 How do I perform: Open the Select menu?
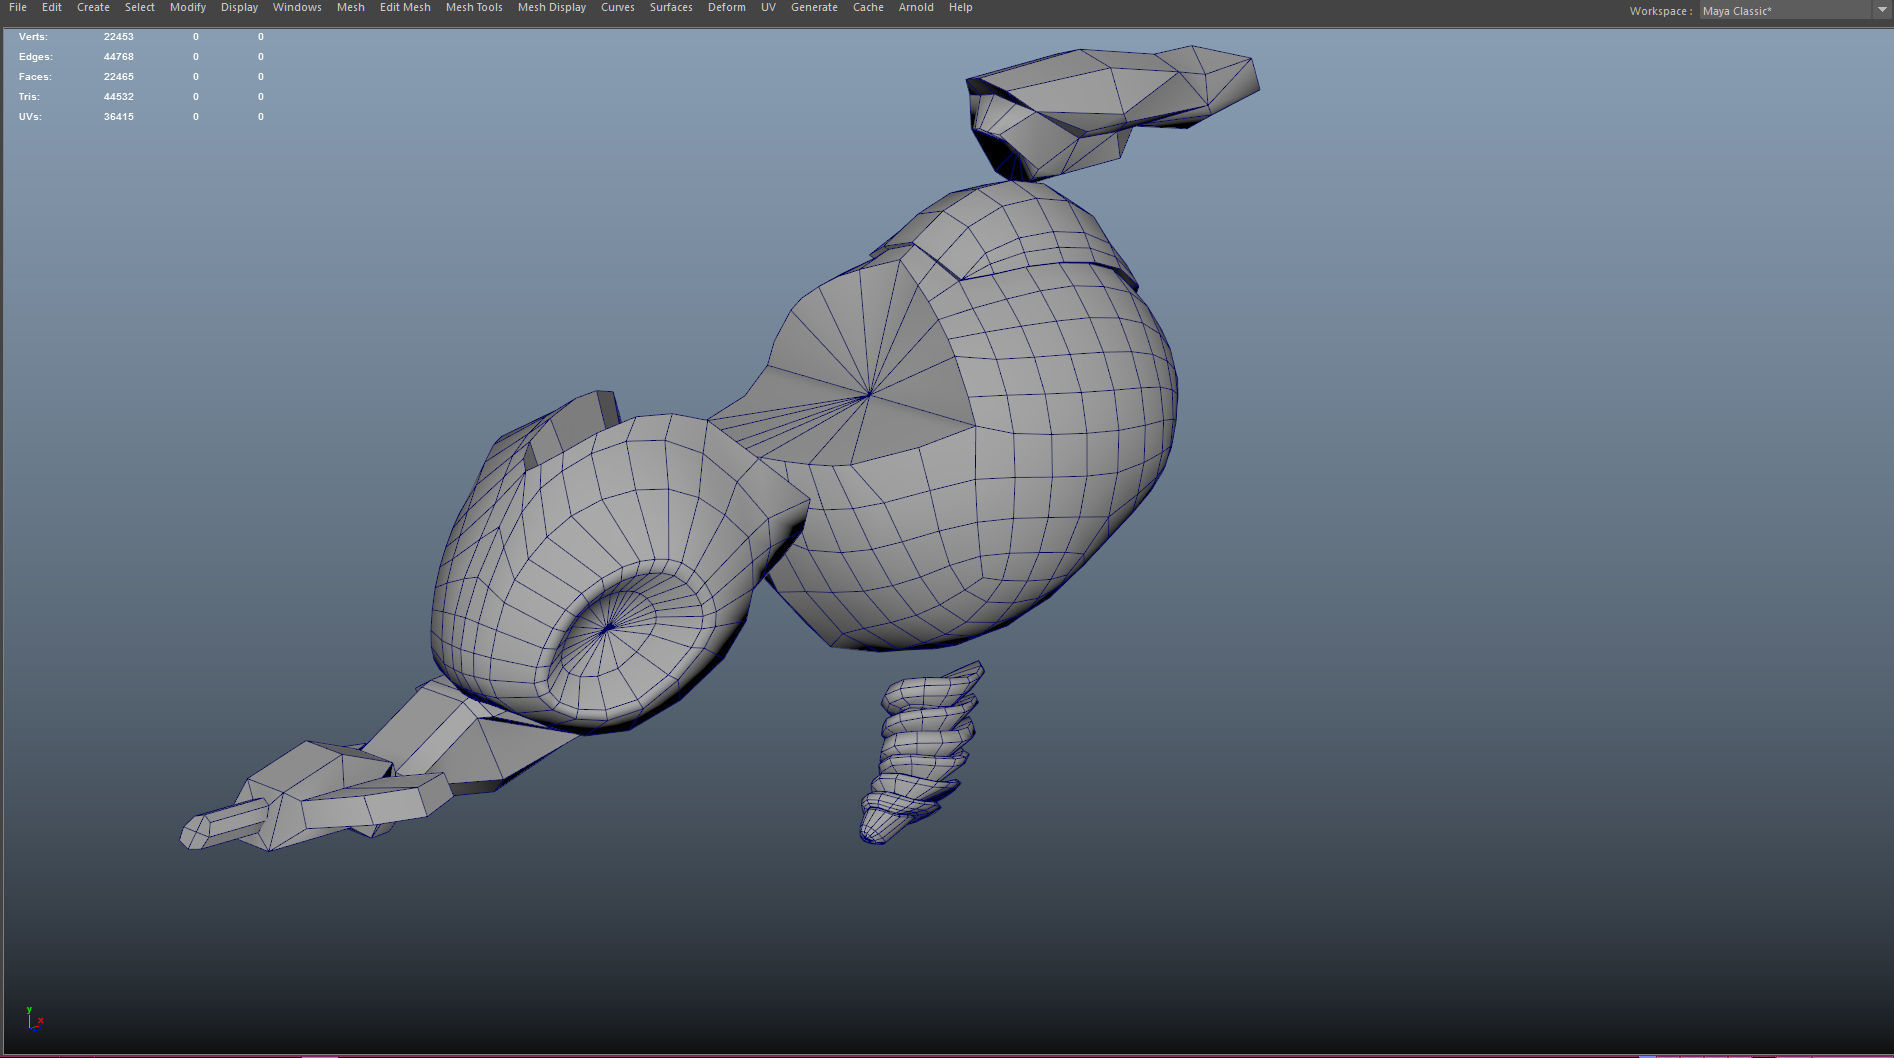pyautogui.click(x=140, y=8)
